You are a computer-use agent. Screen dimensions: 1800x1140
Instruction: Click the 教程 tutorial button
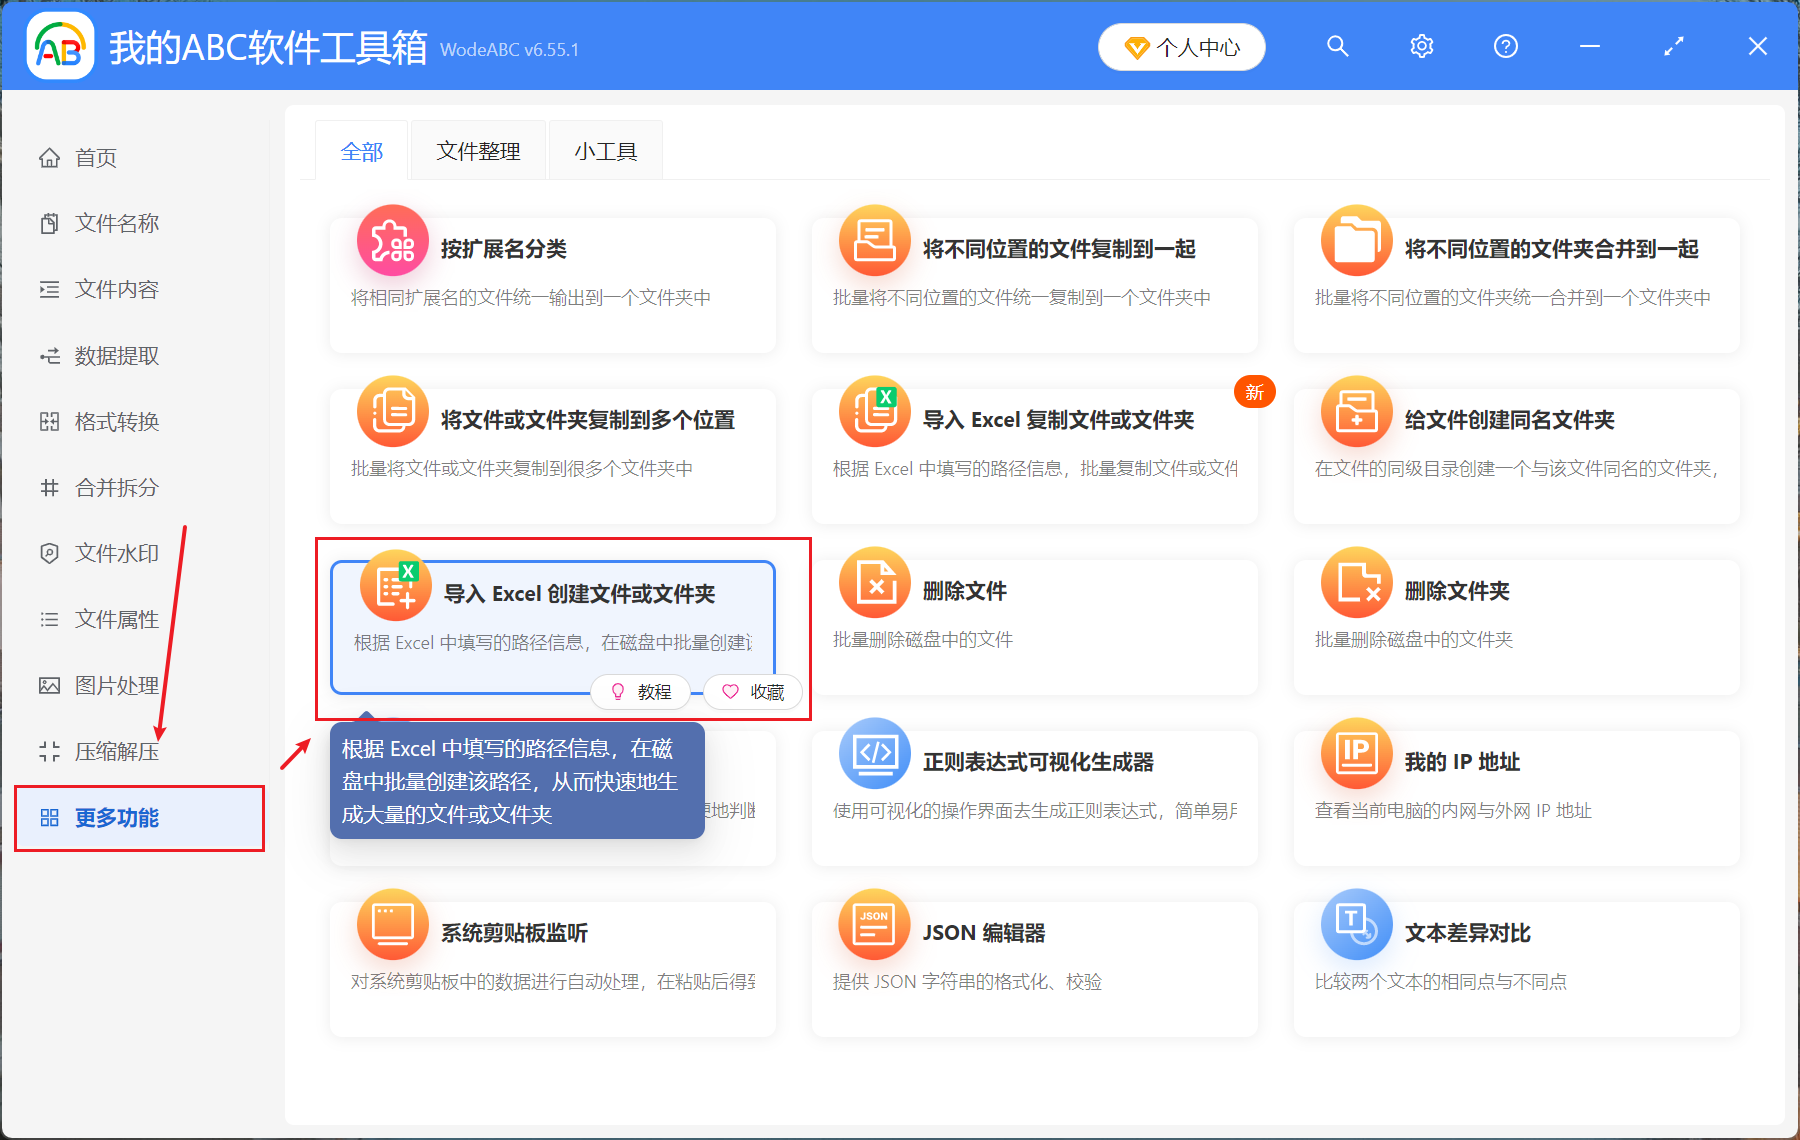pos(640,692)
